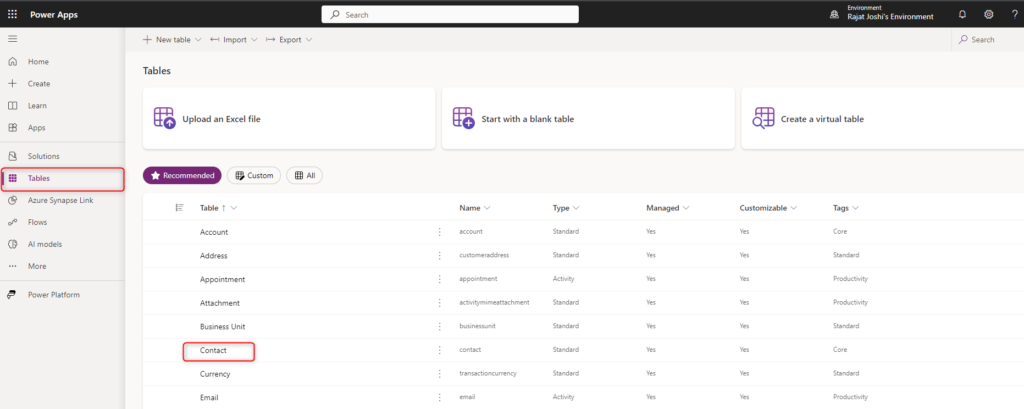This screenshot has width=1024, height=409.
Task: Select the All filter tab
Action: (x=304, y=175)
